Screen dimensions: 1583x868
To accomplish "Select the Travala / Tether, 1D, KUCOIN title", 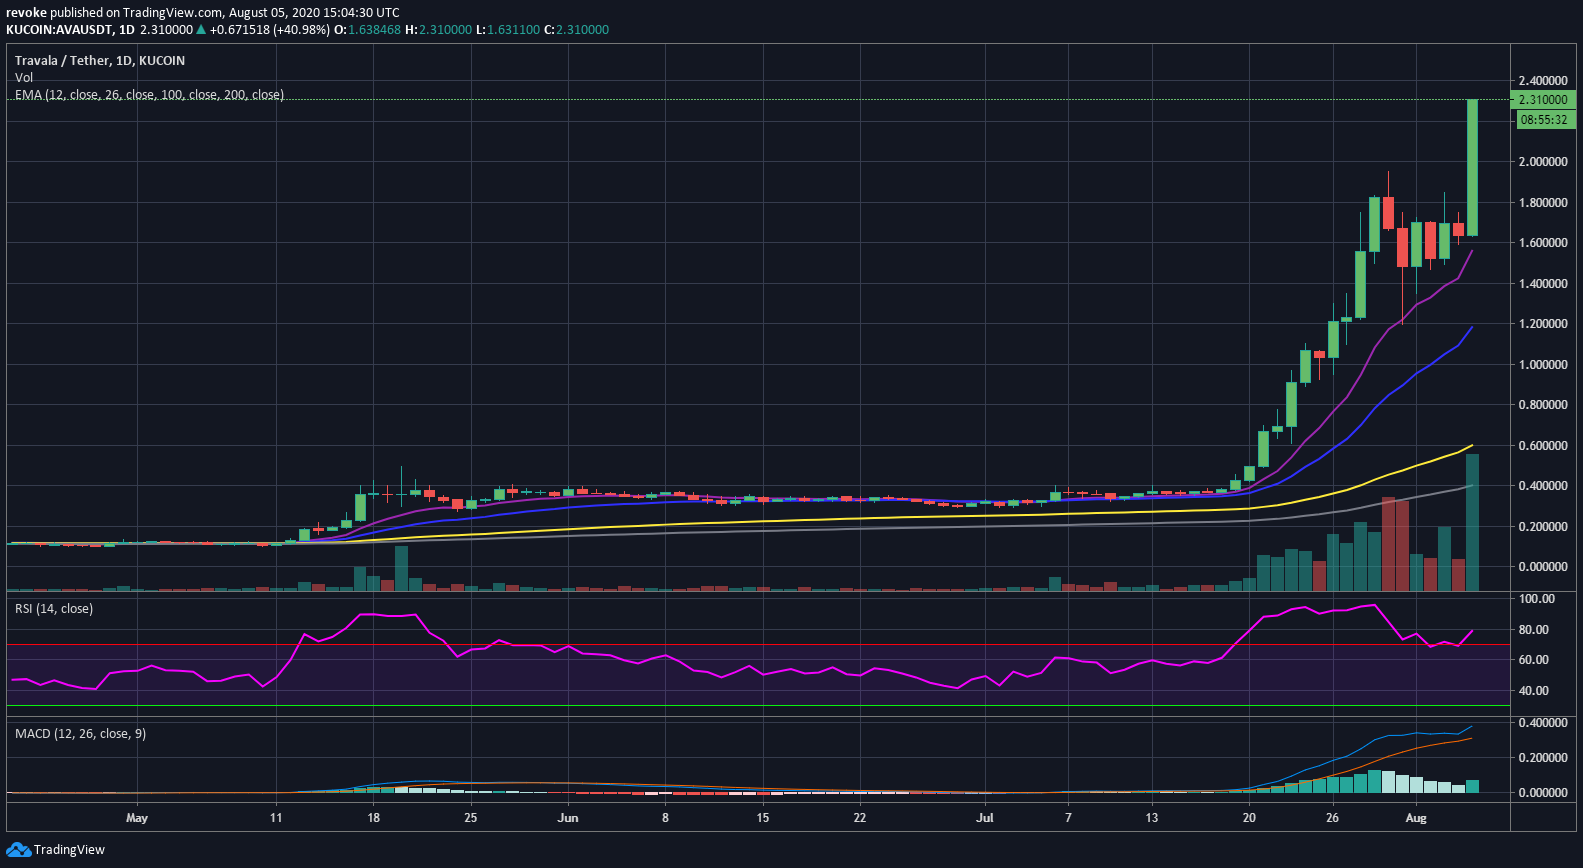I will pos(100,61).
